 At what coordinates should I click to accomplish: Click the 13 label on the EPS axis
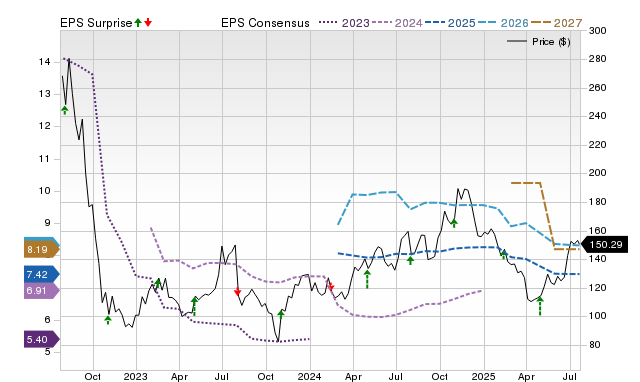tap(44, 94)
